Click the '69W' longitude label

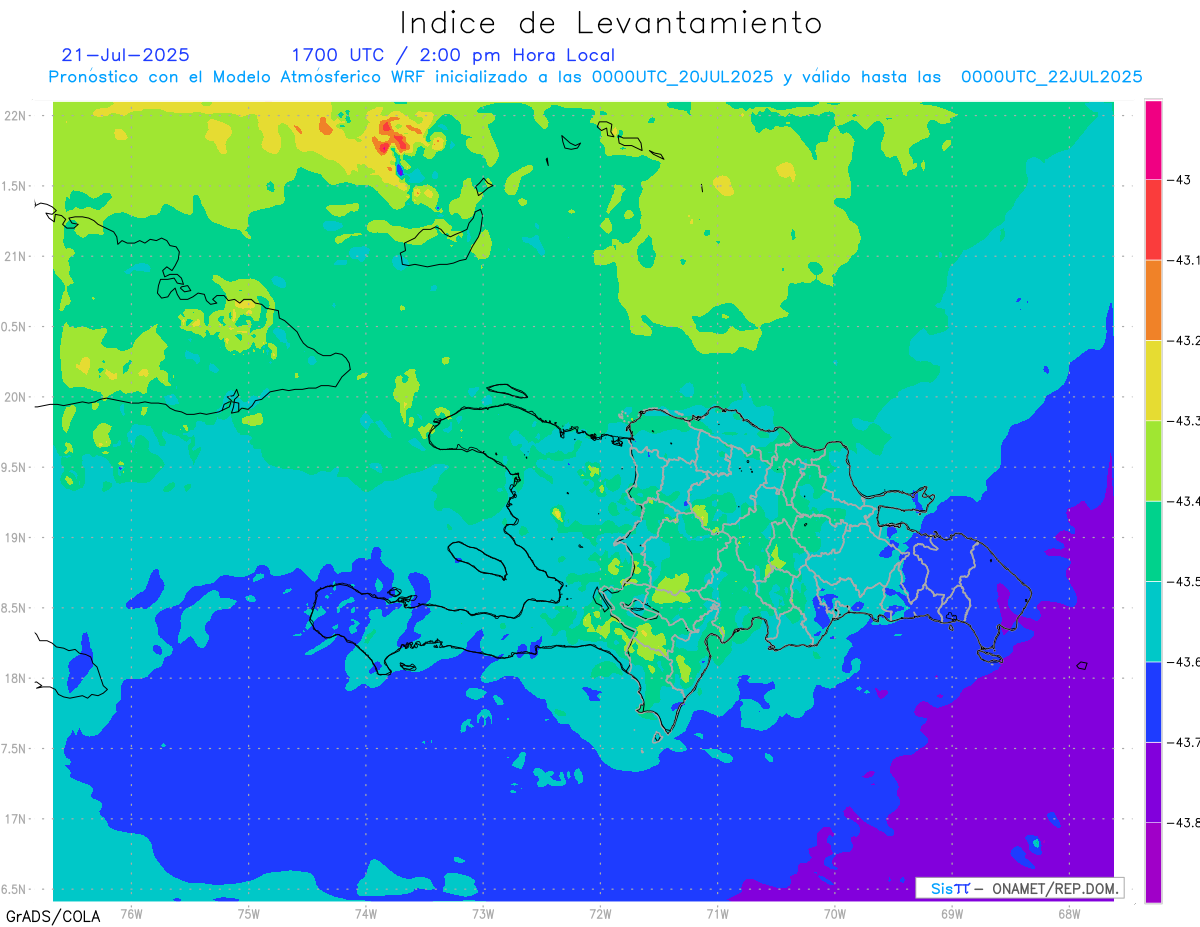(952, 913)
